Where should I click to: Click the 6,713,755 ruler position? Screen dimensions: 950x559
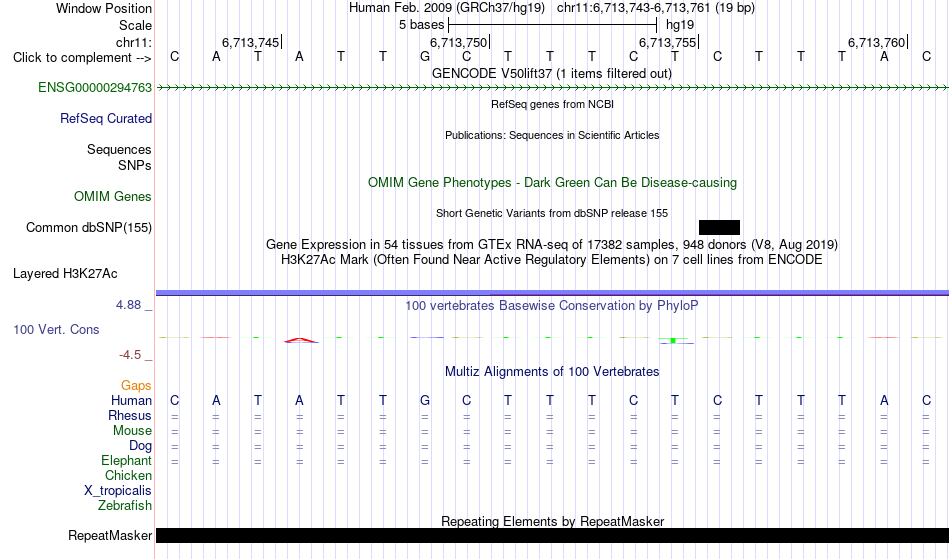pyautogui.click(x=668, y=42)
